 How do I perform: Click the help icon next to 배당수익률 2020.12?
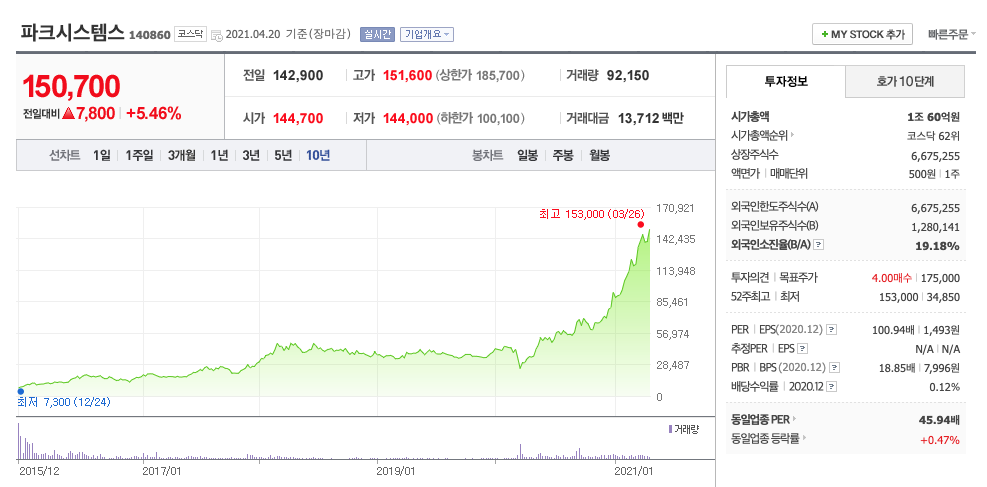tap(832, 386)
